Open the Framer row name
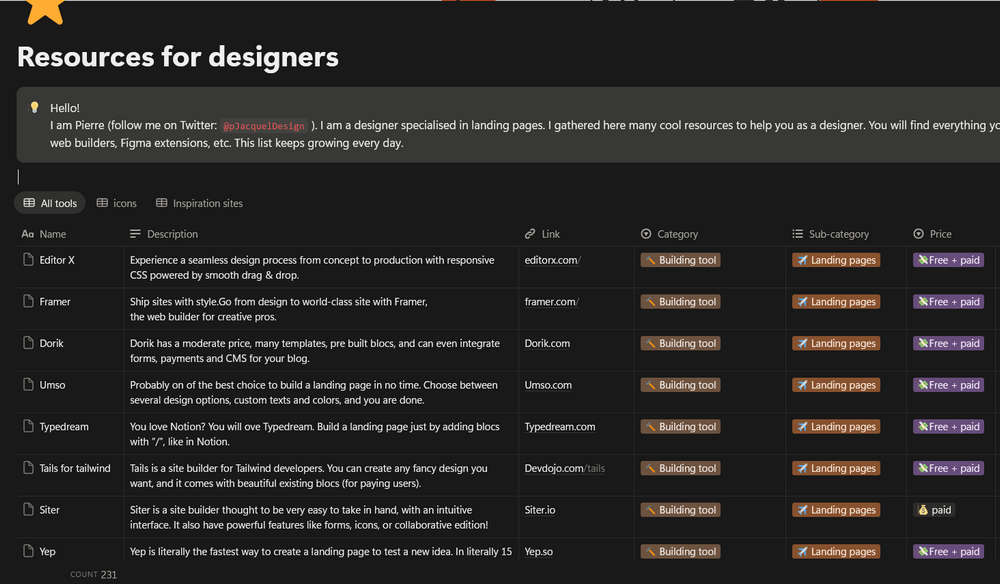This screenshot has width=1000, height=584. [x=55, y=302]
